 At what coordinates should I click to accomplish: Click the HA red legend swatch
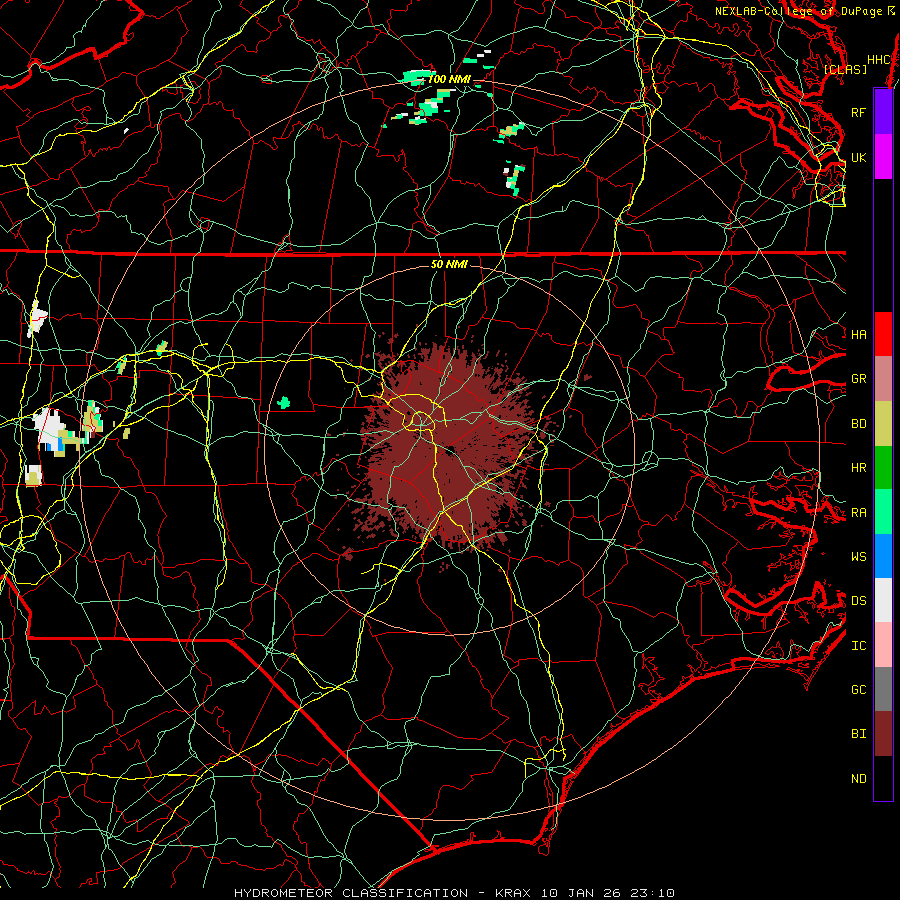883,334
